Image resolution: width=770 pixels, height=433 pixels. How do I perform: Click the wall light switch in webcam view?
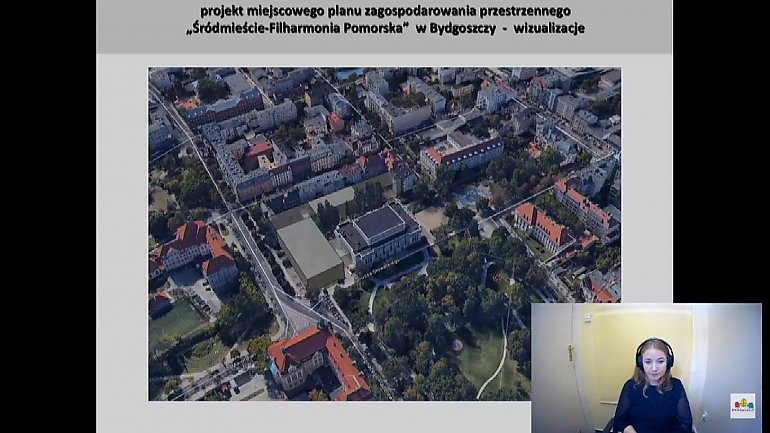(587, 318)
